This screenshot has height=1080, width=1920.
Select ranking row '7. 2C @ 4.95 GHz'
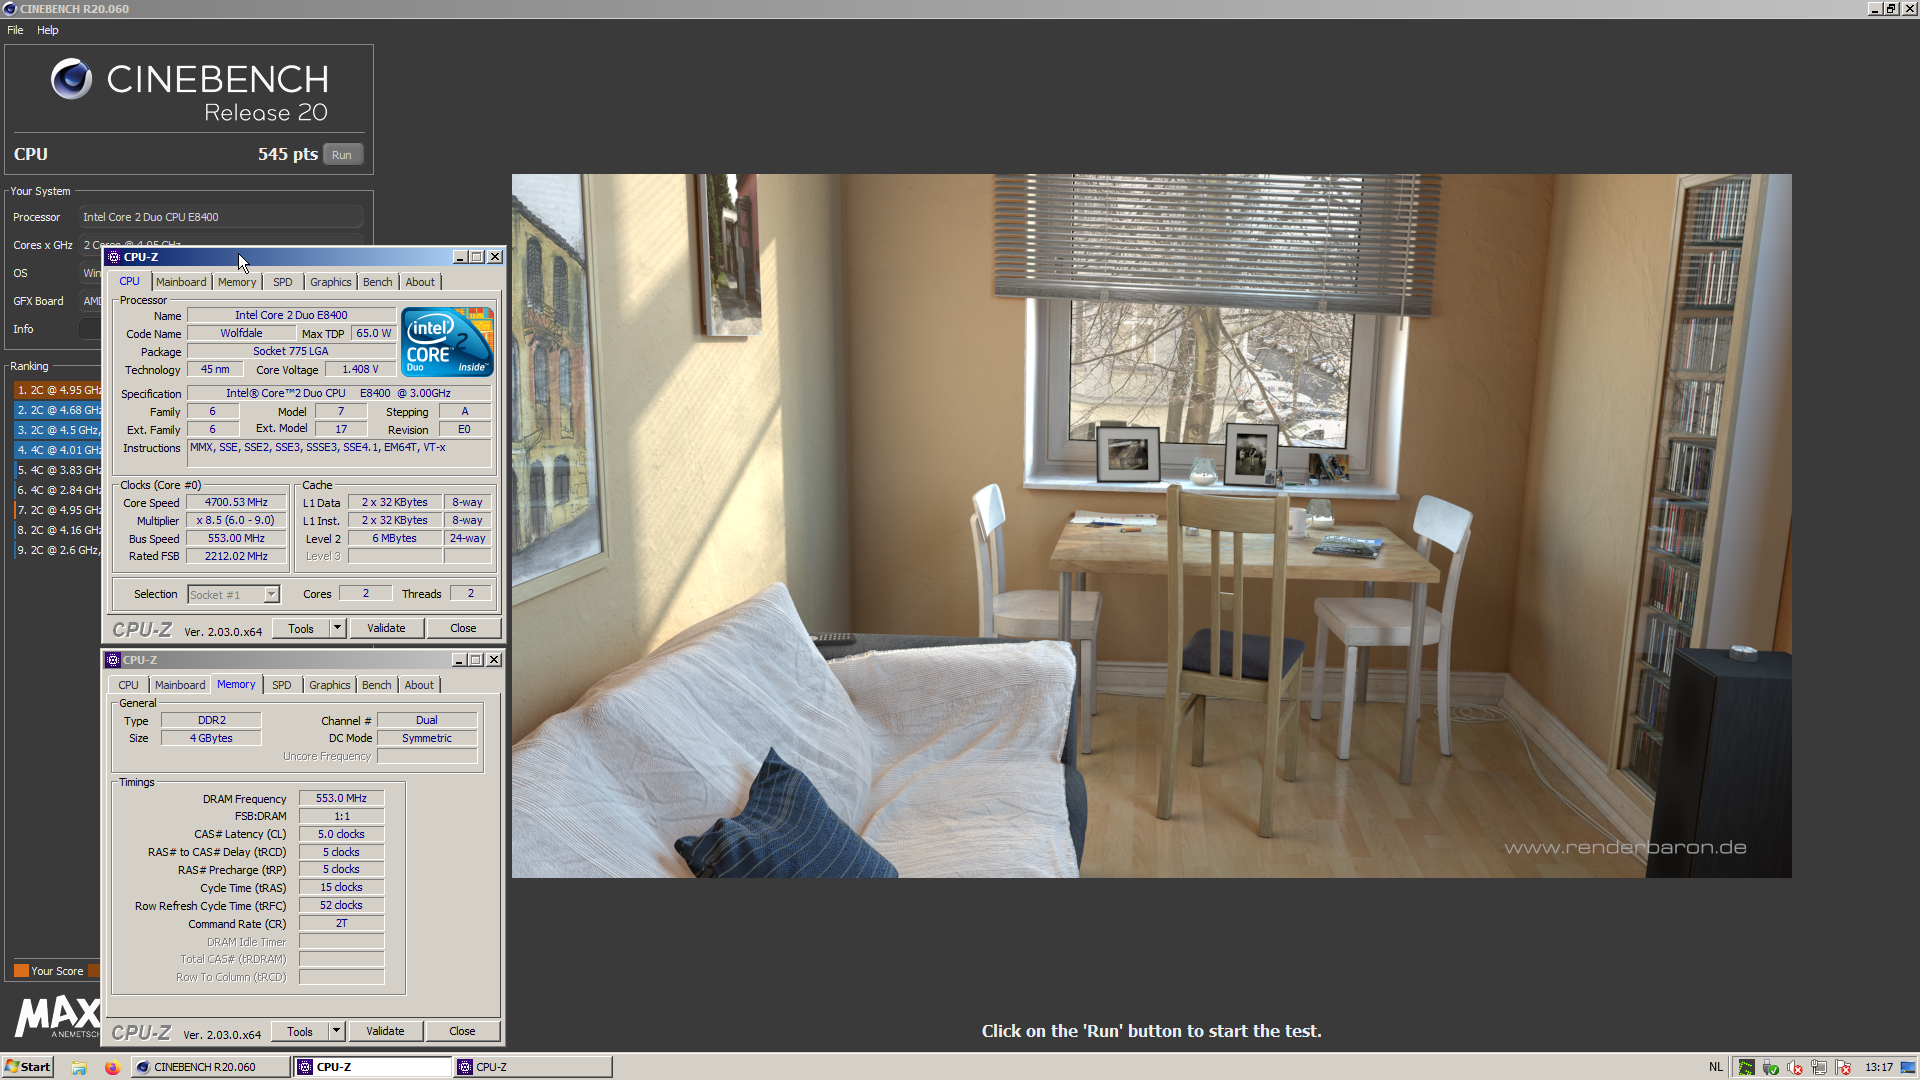click(x=57, y=510)
